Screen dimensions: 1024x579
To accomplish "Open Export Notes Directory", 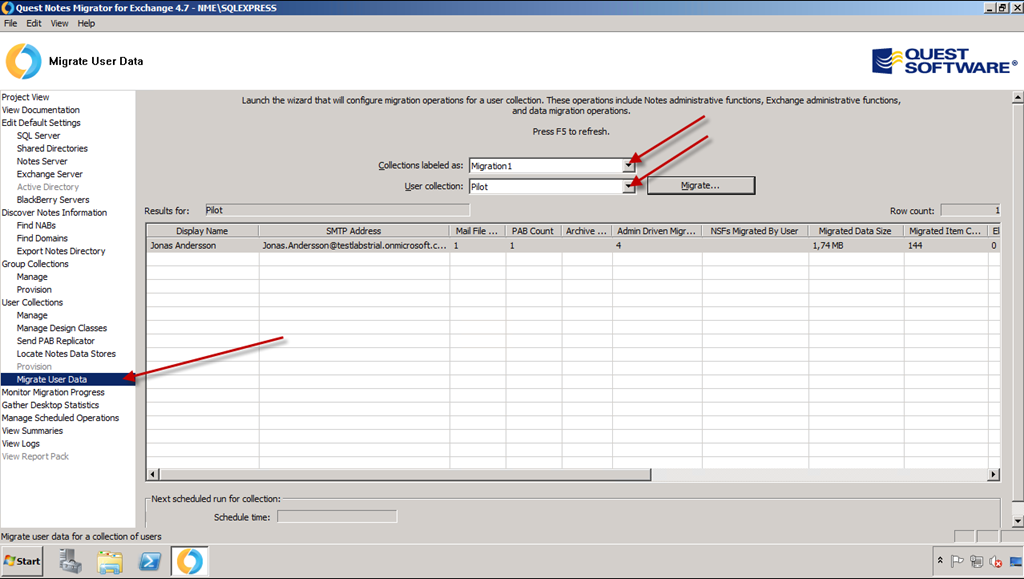I will pos(61,251).
